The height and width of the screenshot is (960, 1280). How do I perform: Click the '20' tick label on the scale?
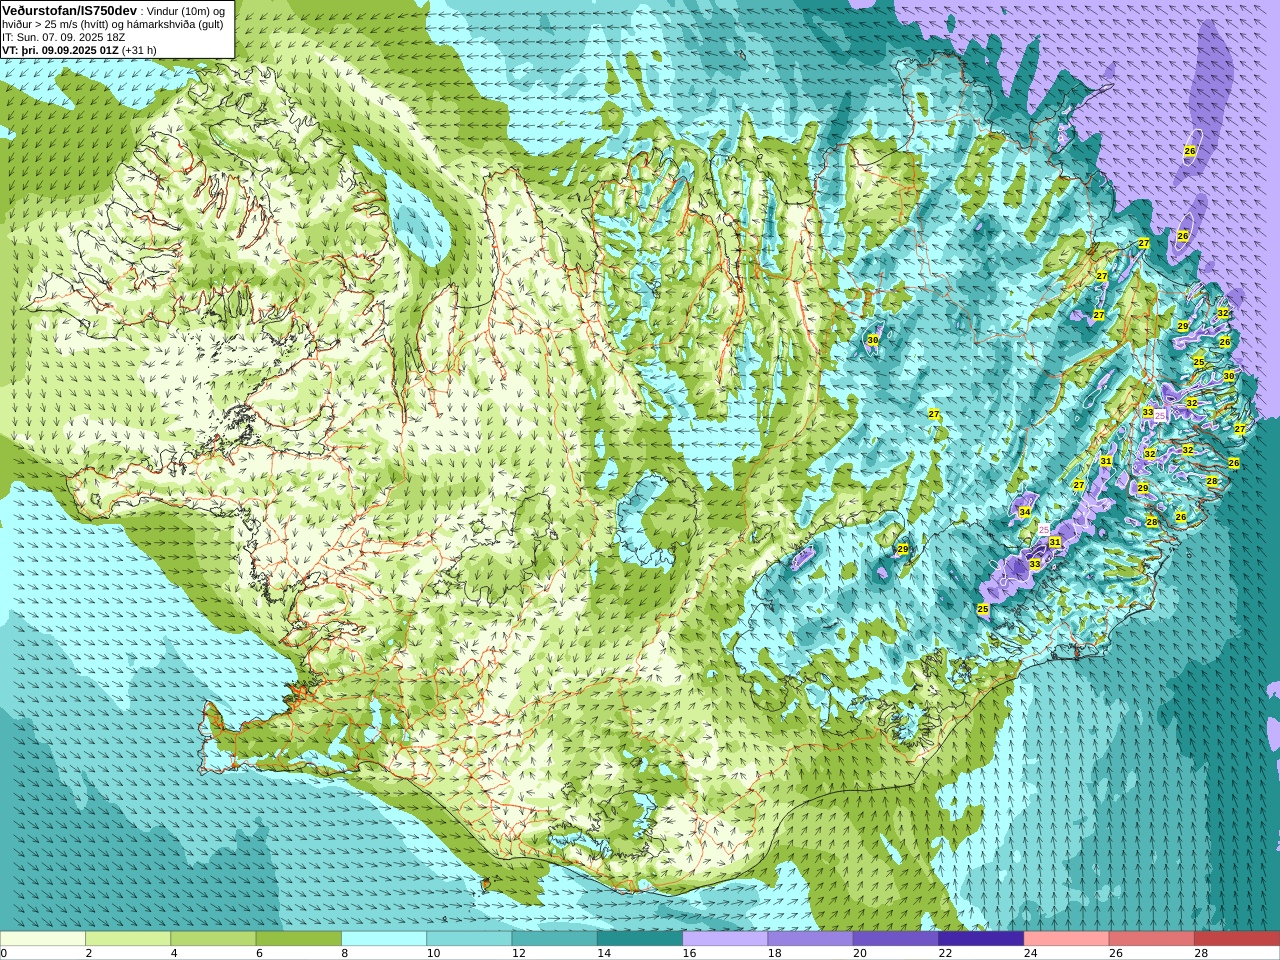[x=860, y=953]
